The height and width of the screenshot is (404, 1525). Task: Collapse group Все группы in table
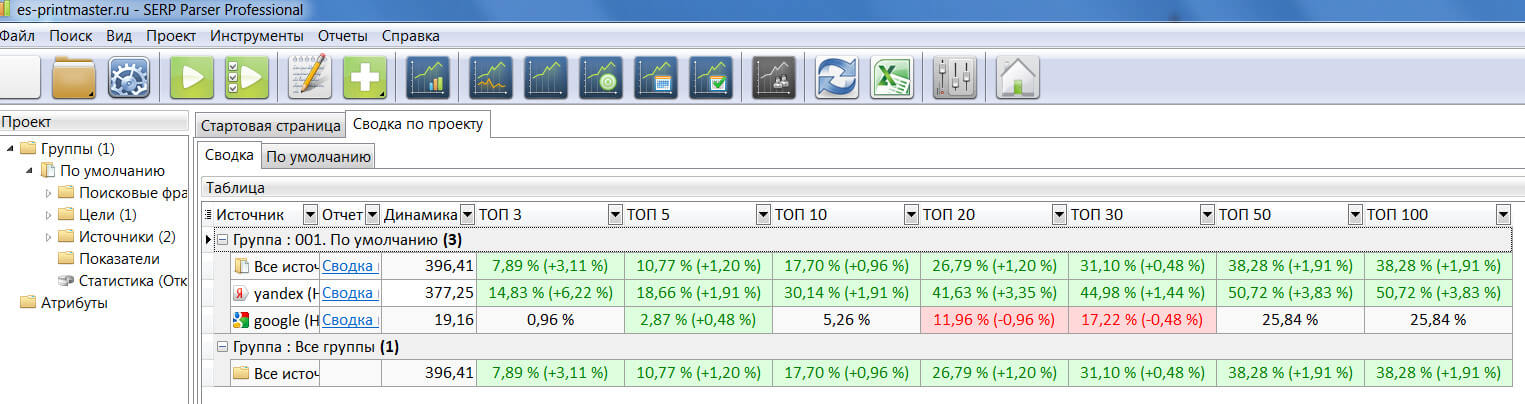tap(223, 347)
